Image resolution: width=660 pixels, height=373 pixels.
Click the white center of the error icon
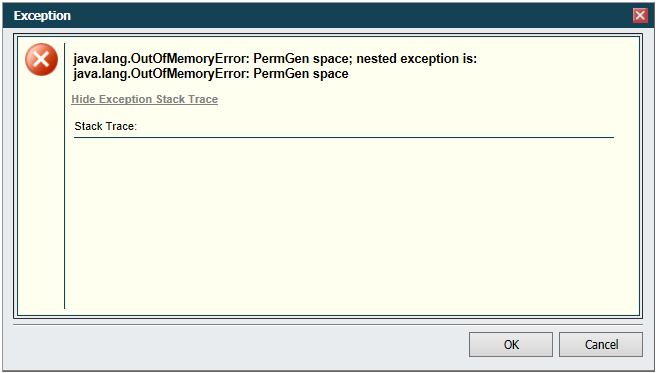(41, 60)
